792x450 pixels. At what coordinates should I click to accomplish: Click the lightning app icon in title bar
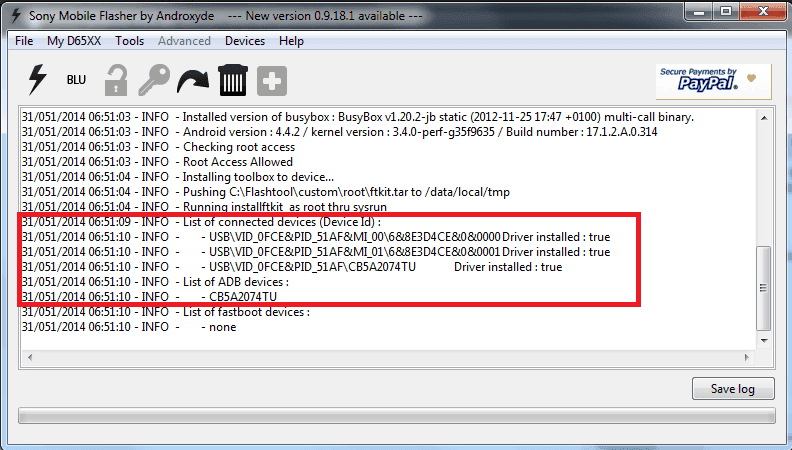click(15, 16)
